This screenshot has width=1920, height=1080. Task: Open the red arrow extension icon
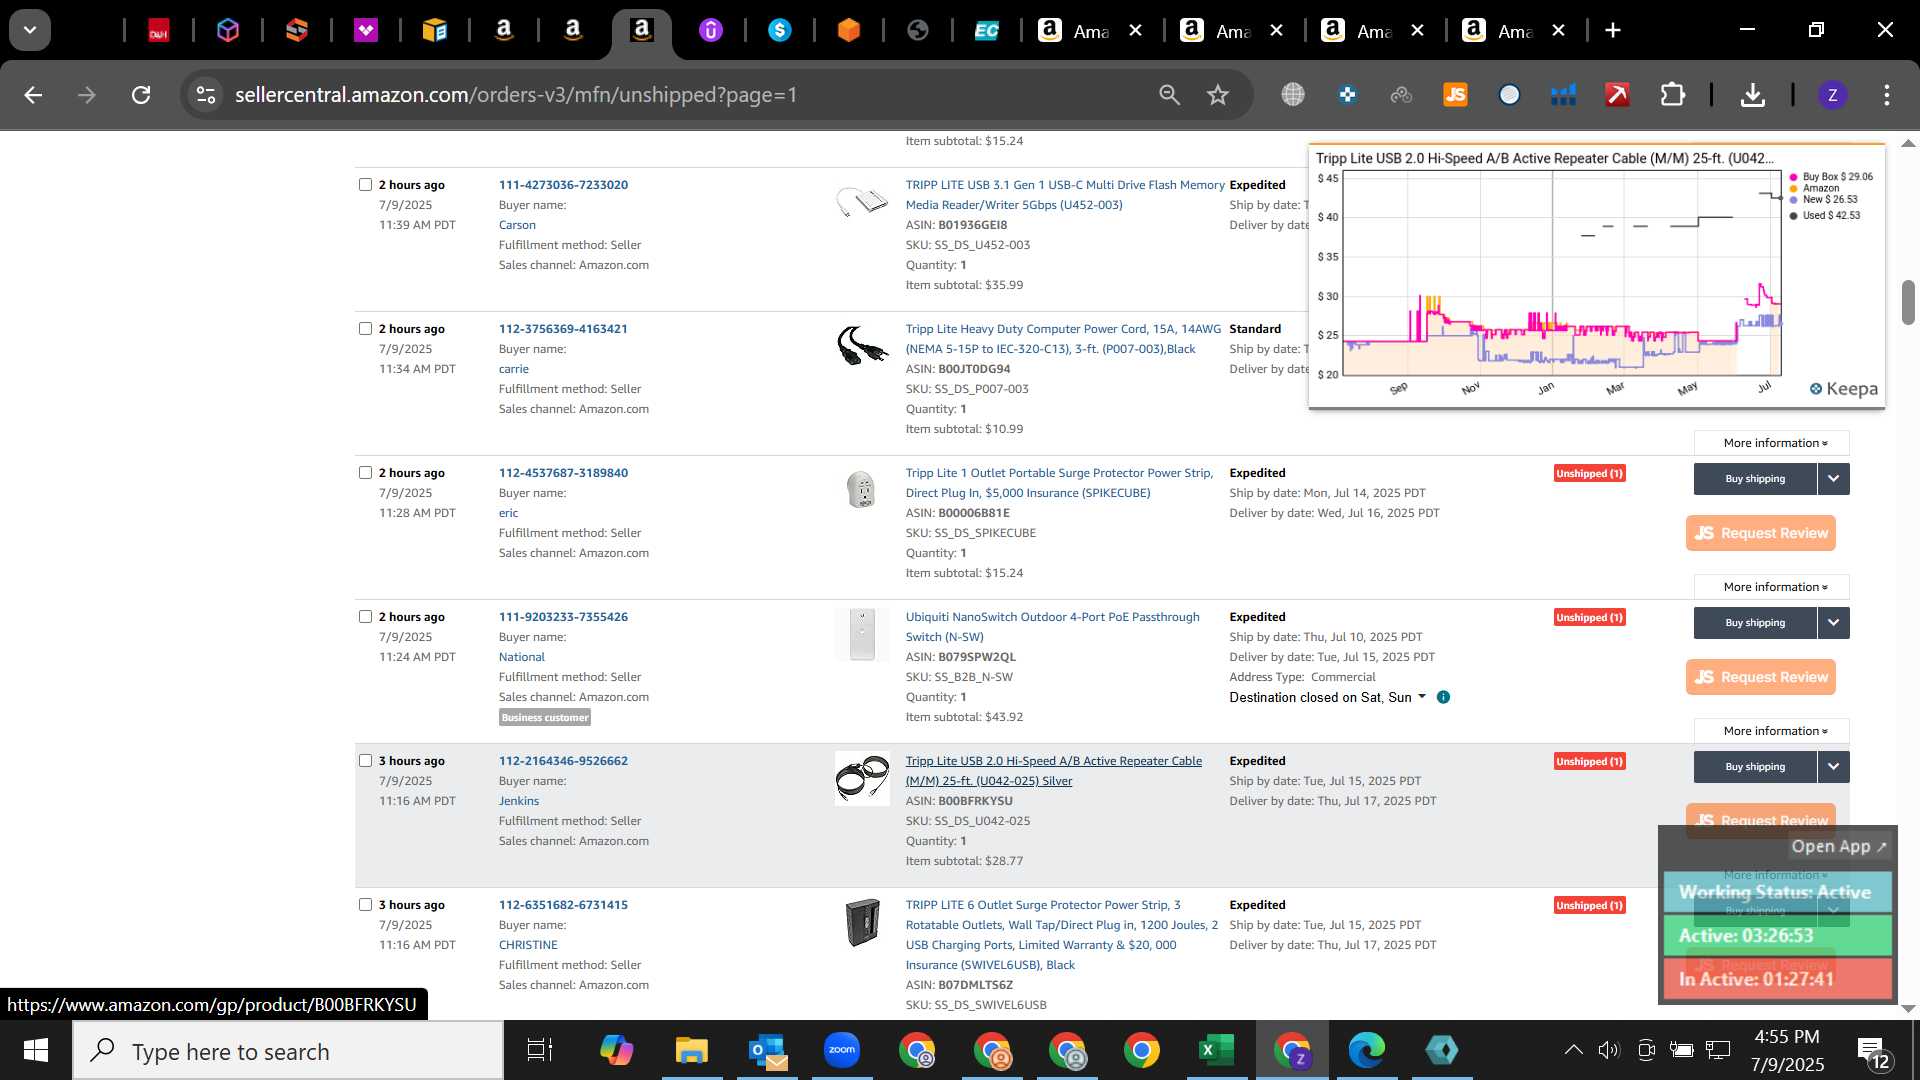[1617, 95]
